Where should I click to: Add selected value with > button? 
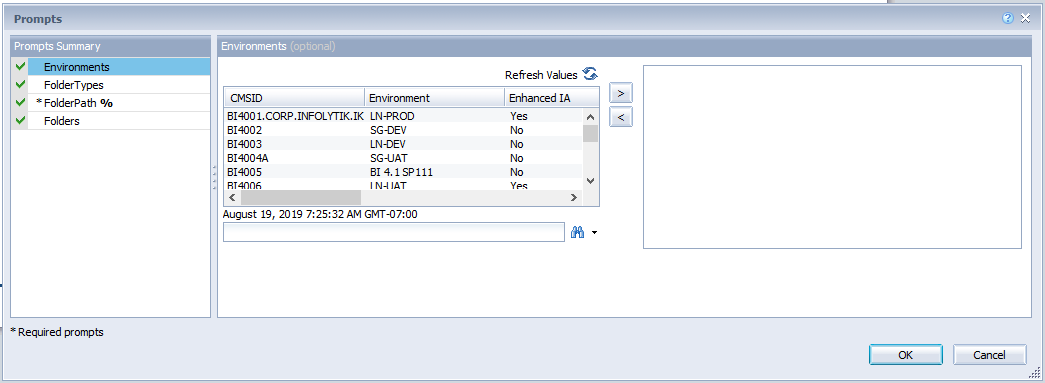coord(620,93)
